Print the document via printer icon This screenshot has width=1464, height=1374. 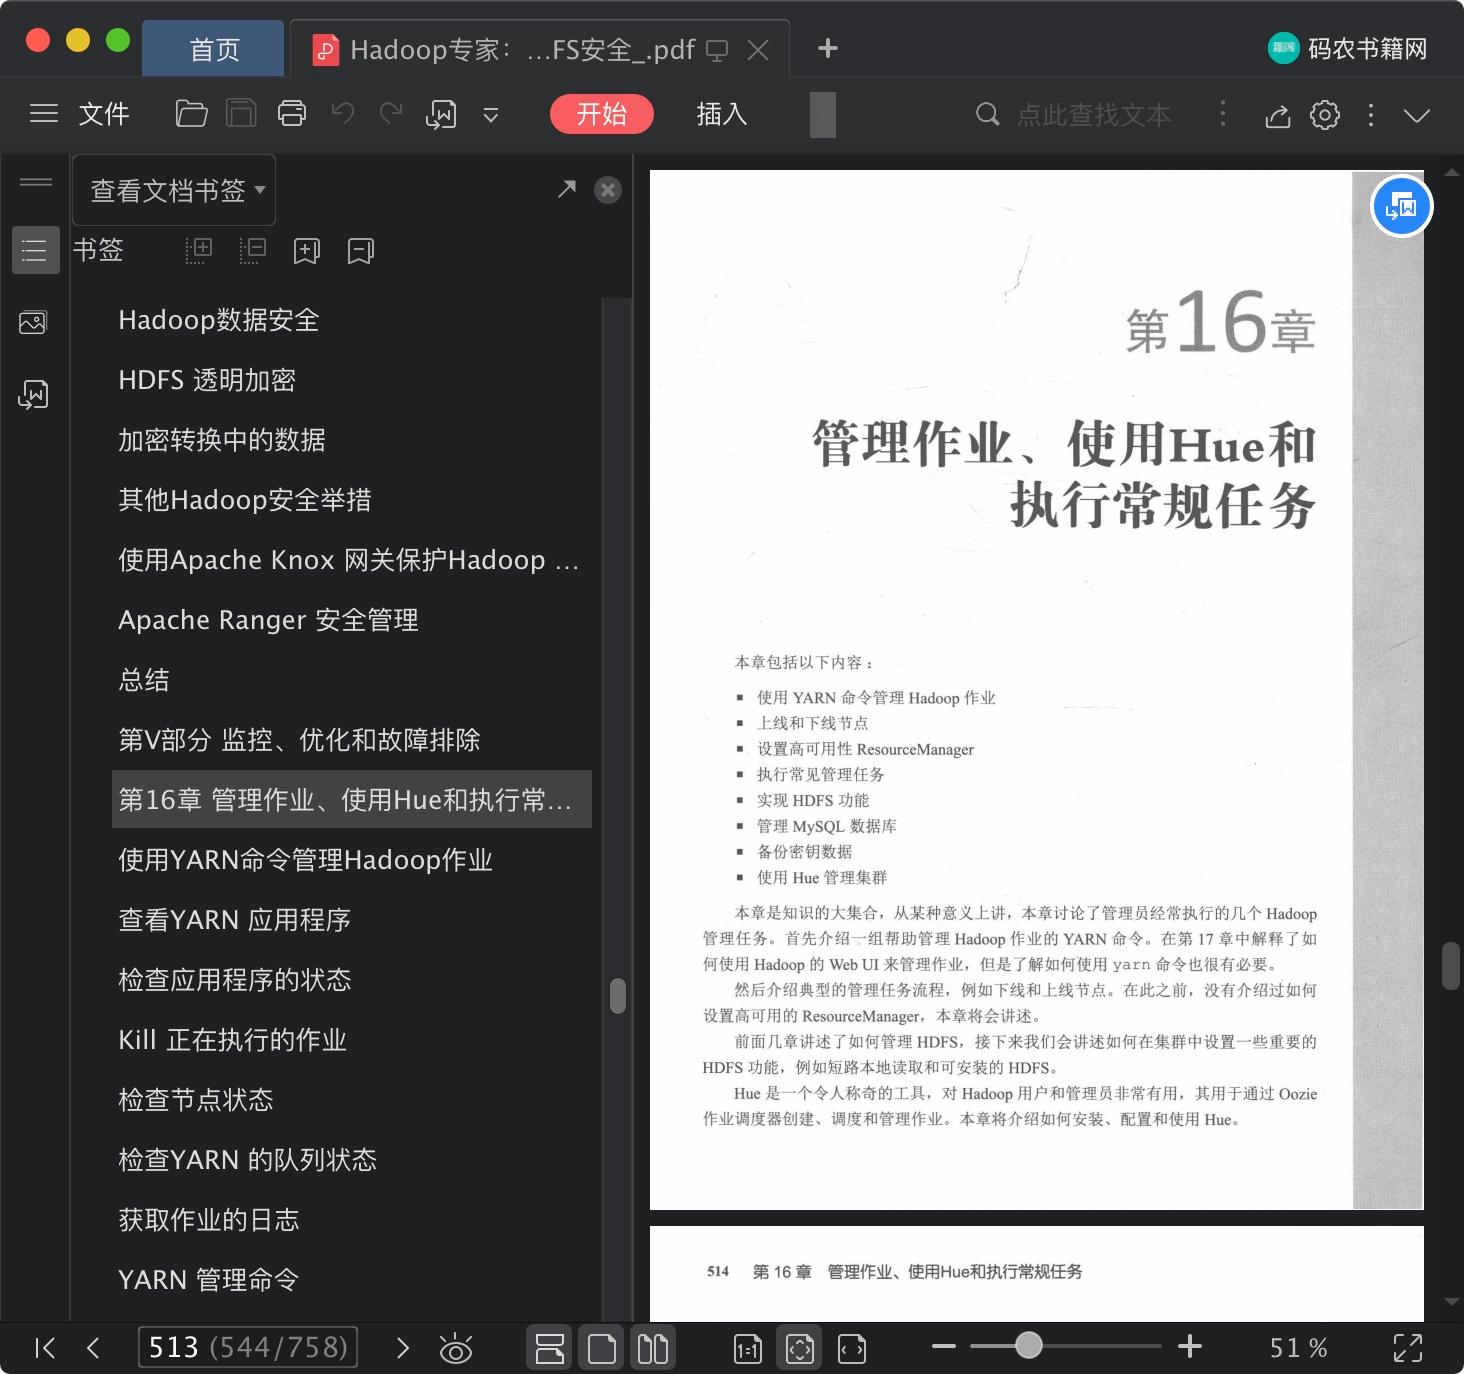[x=292, y=114]
